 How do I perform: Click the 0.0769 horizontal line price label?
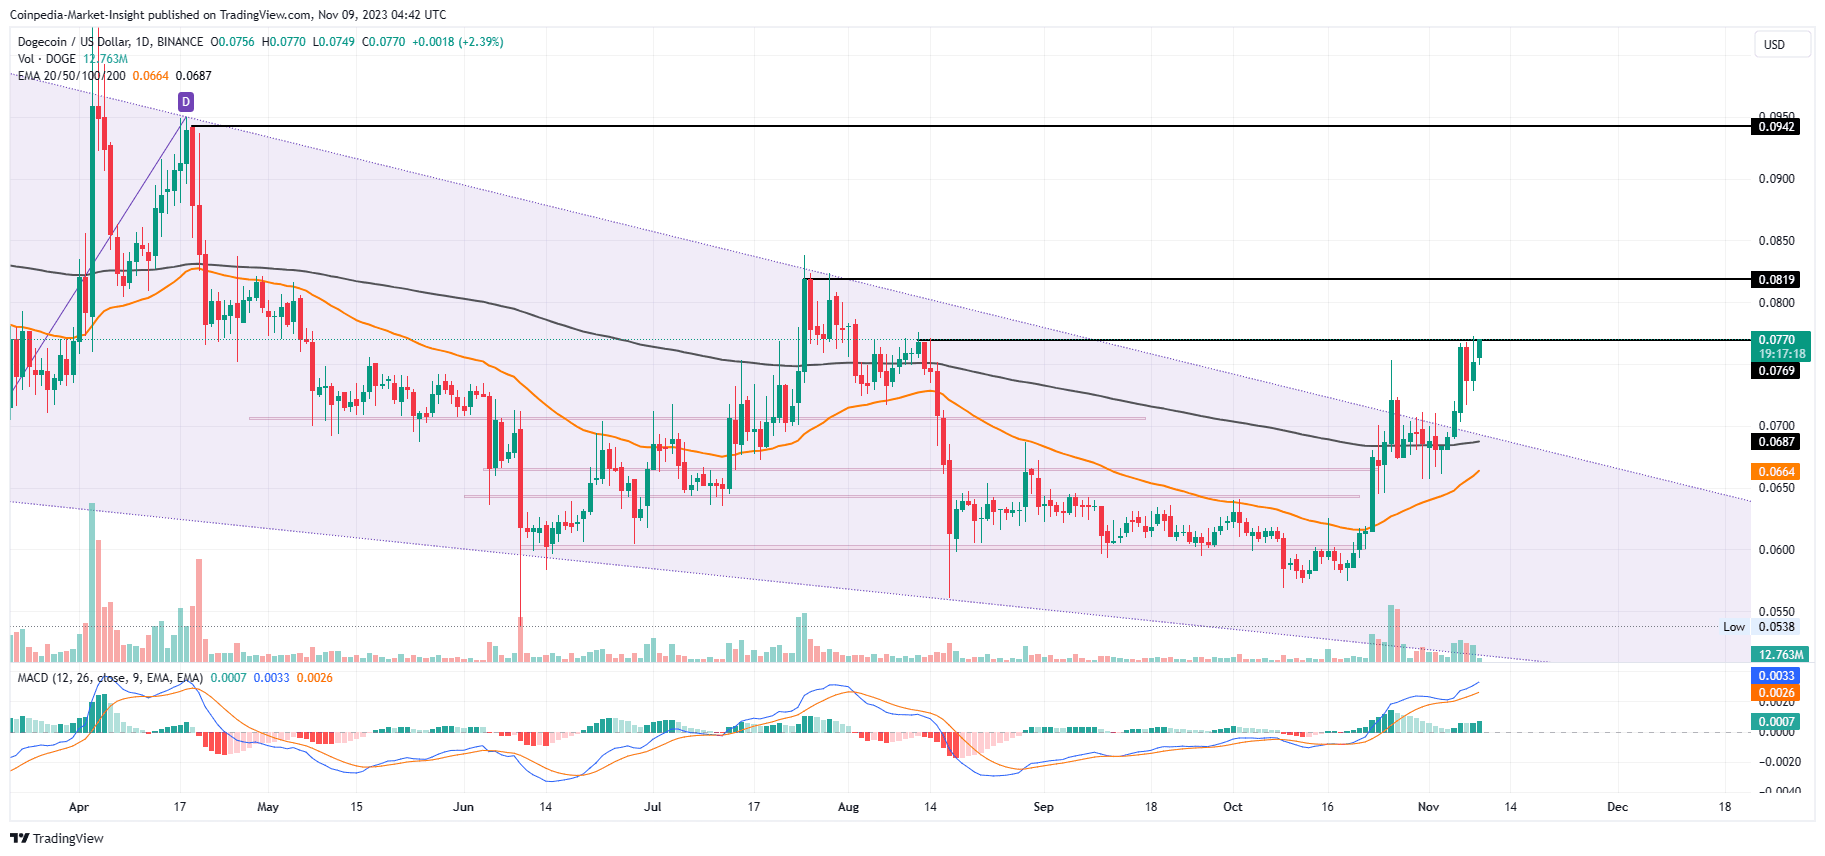(x=1776, y=371)
